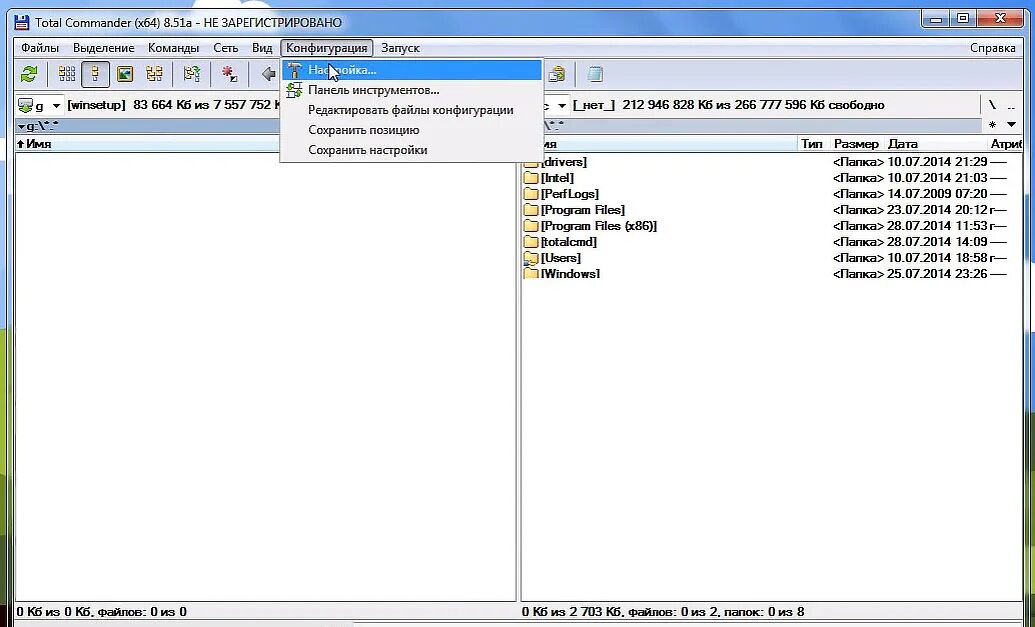The width and height of the screenshot is (1035, 627).
Task: Click the g drive icon in left panel
Action: coord(25,105)
